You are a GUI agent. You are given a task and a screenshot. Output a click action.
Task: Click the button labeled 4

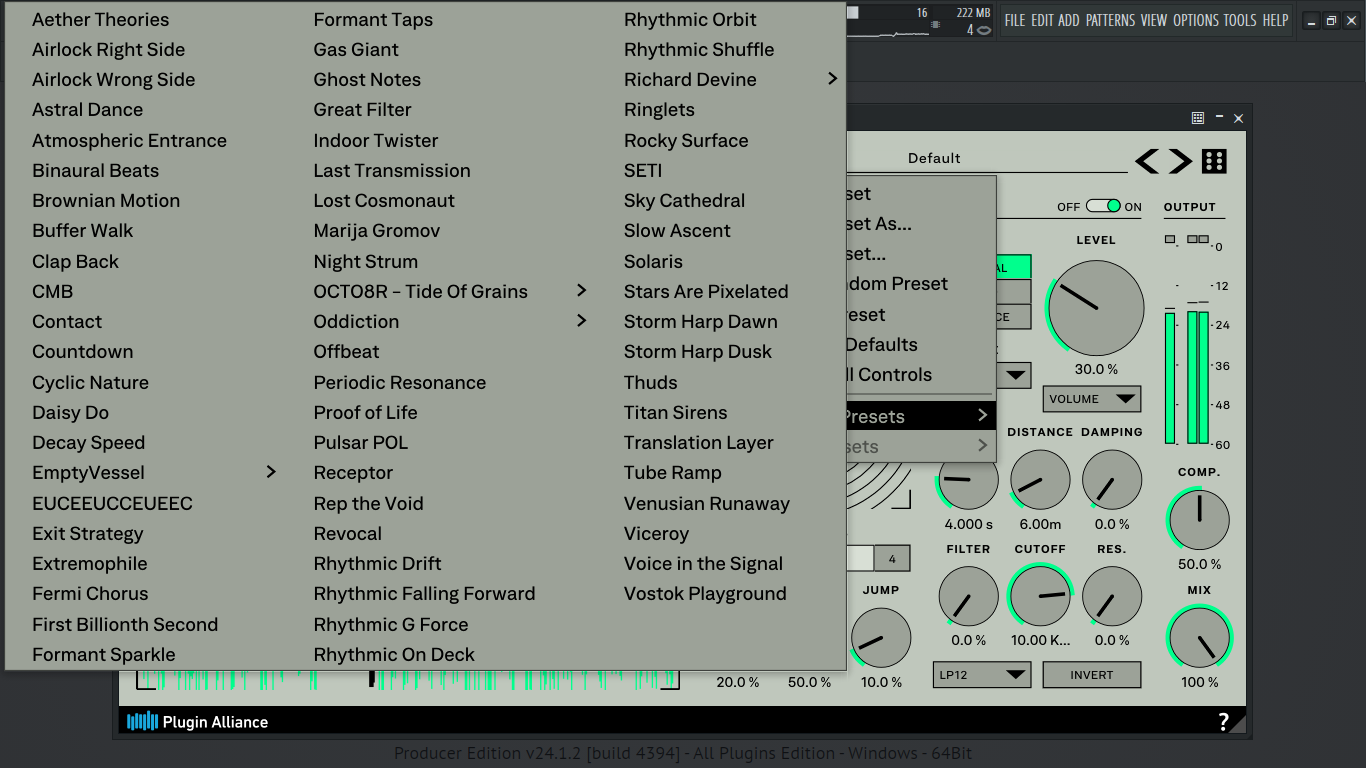(892, 558)
